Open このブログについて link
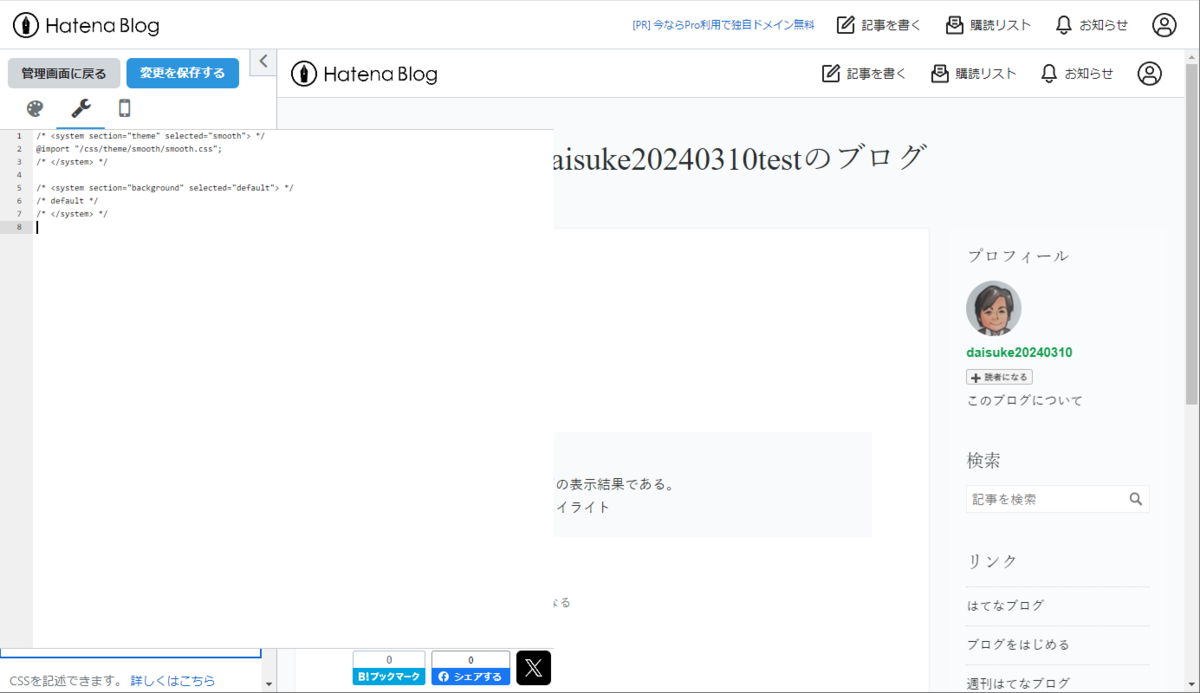The height and width of the screenshot is (693, 1200). coord(1025,401)
